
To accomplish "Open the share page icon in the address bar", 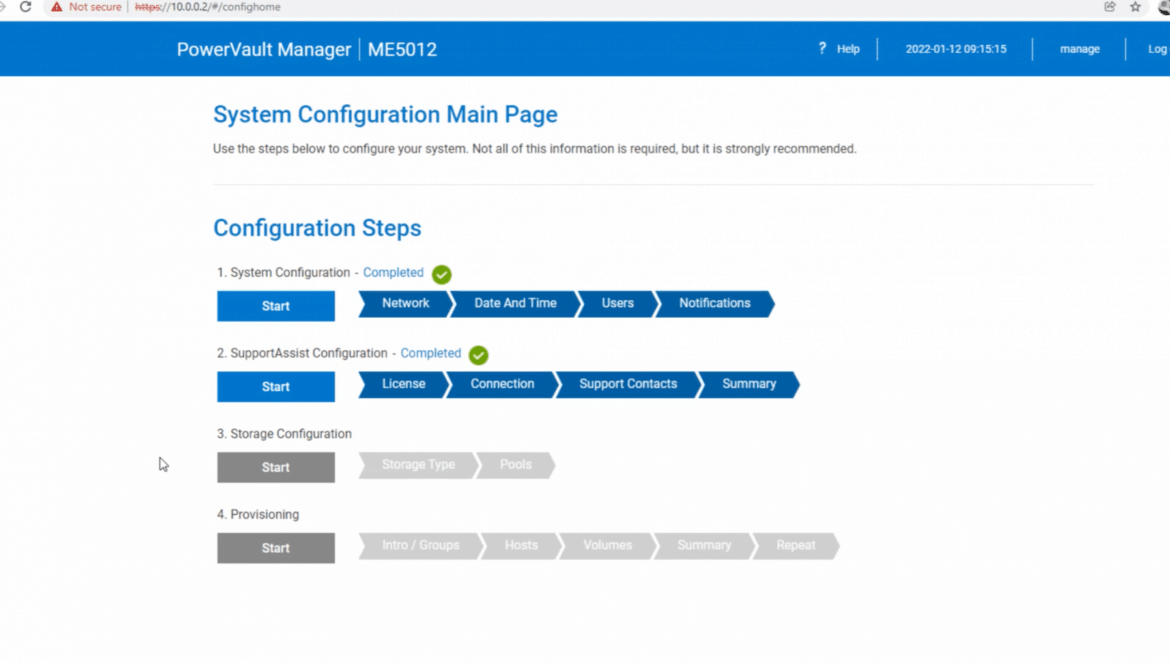I will [x=1110, y=7].
